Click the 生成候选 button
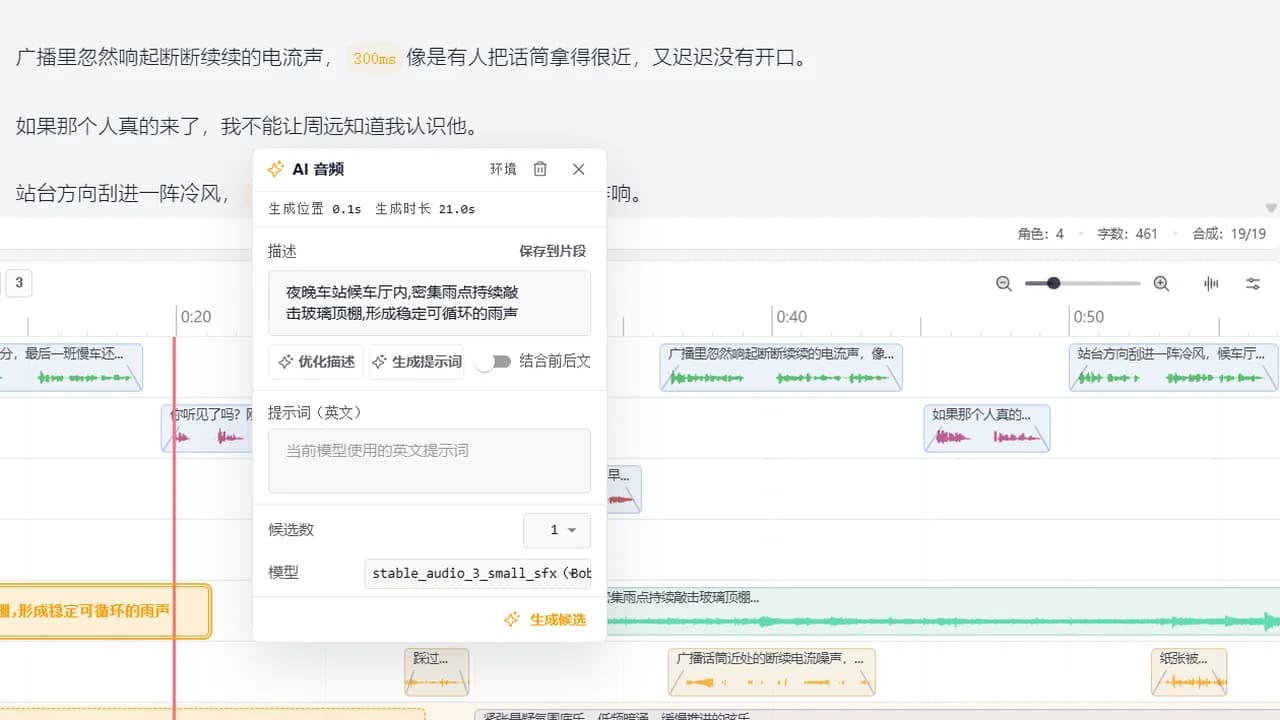Image resolution: width=1280 pixels, height=720 pixels. 545,620
